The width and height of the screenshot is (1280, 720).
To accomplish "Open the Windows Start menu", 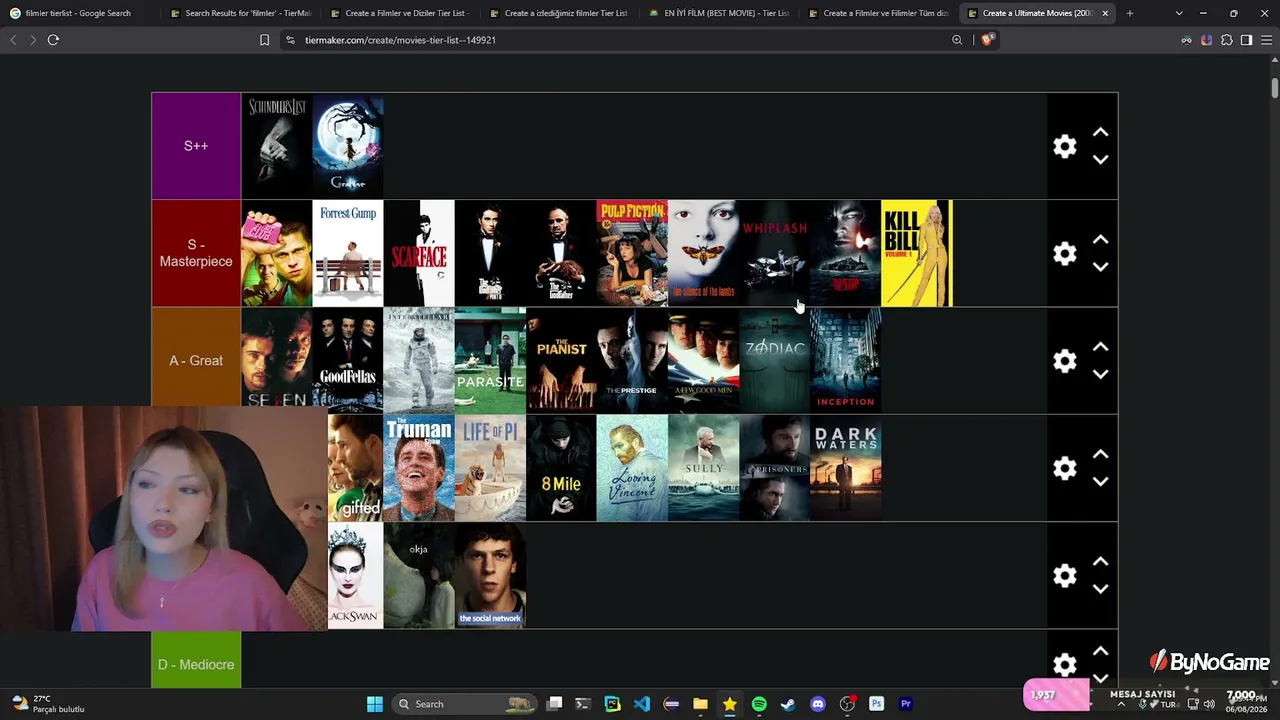I will point(375,704).
